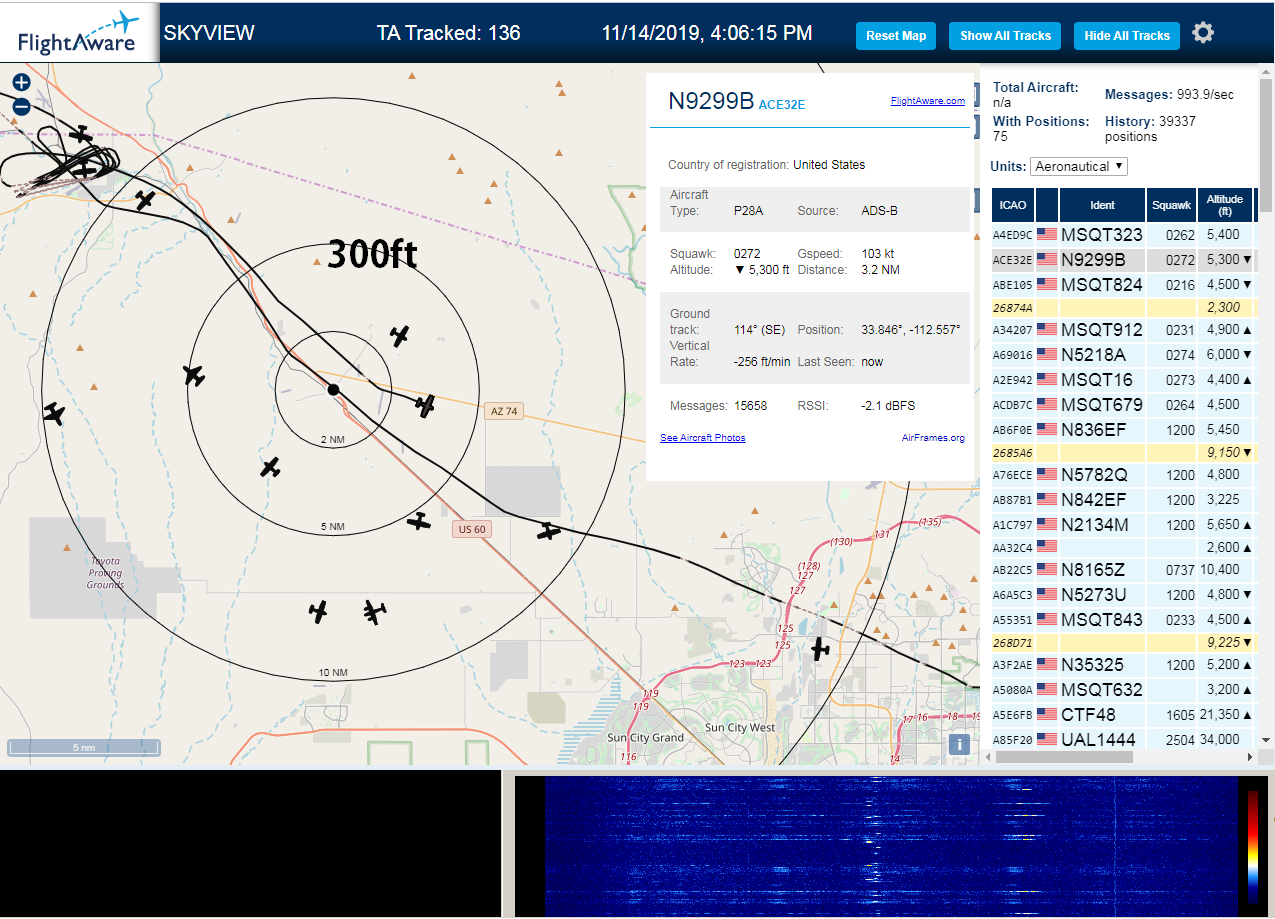Click the US flag in the CTF48 row
The image size is (1275, 919).
[1047, 714]
